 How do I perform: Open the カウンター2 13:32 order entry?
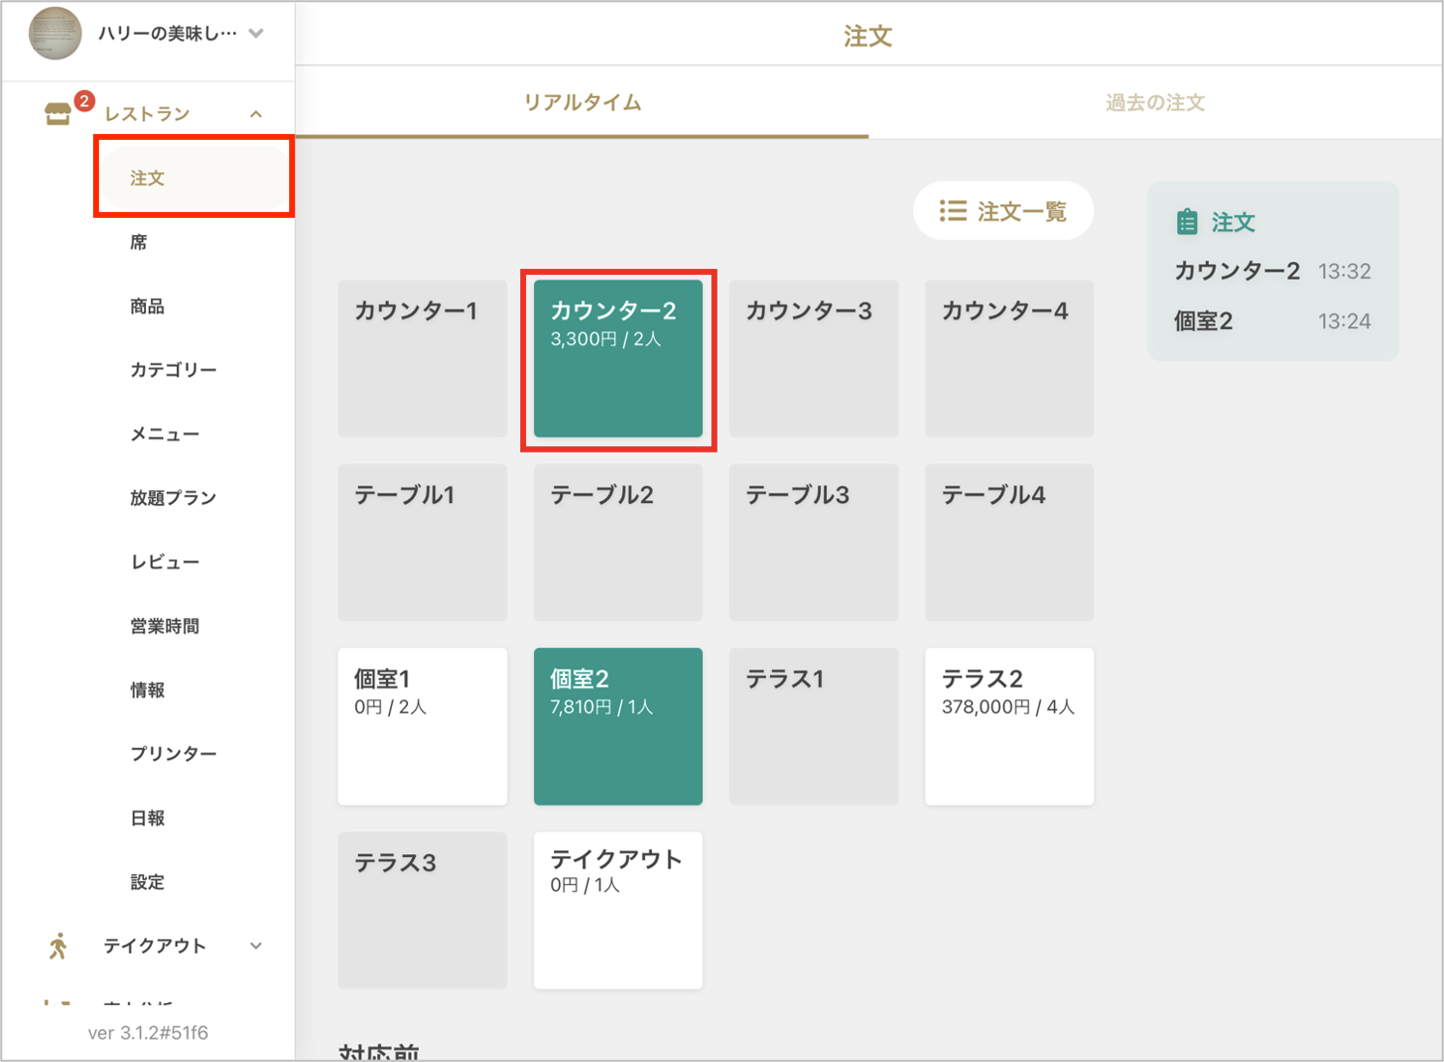1271,271
